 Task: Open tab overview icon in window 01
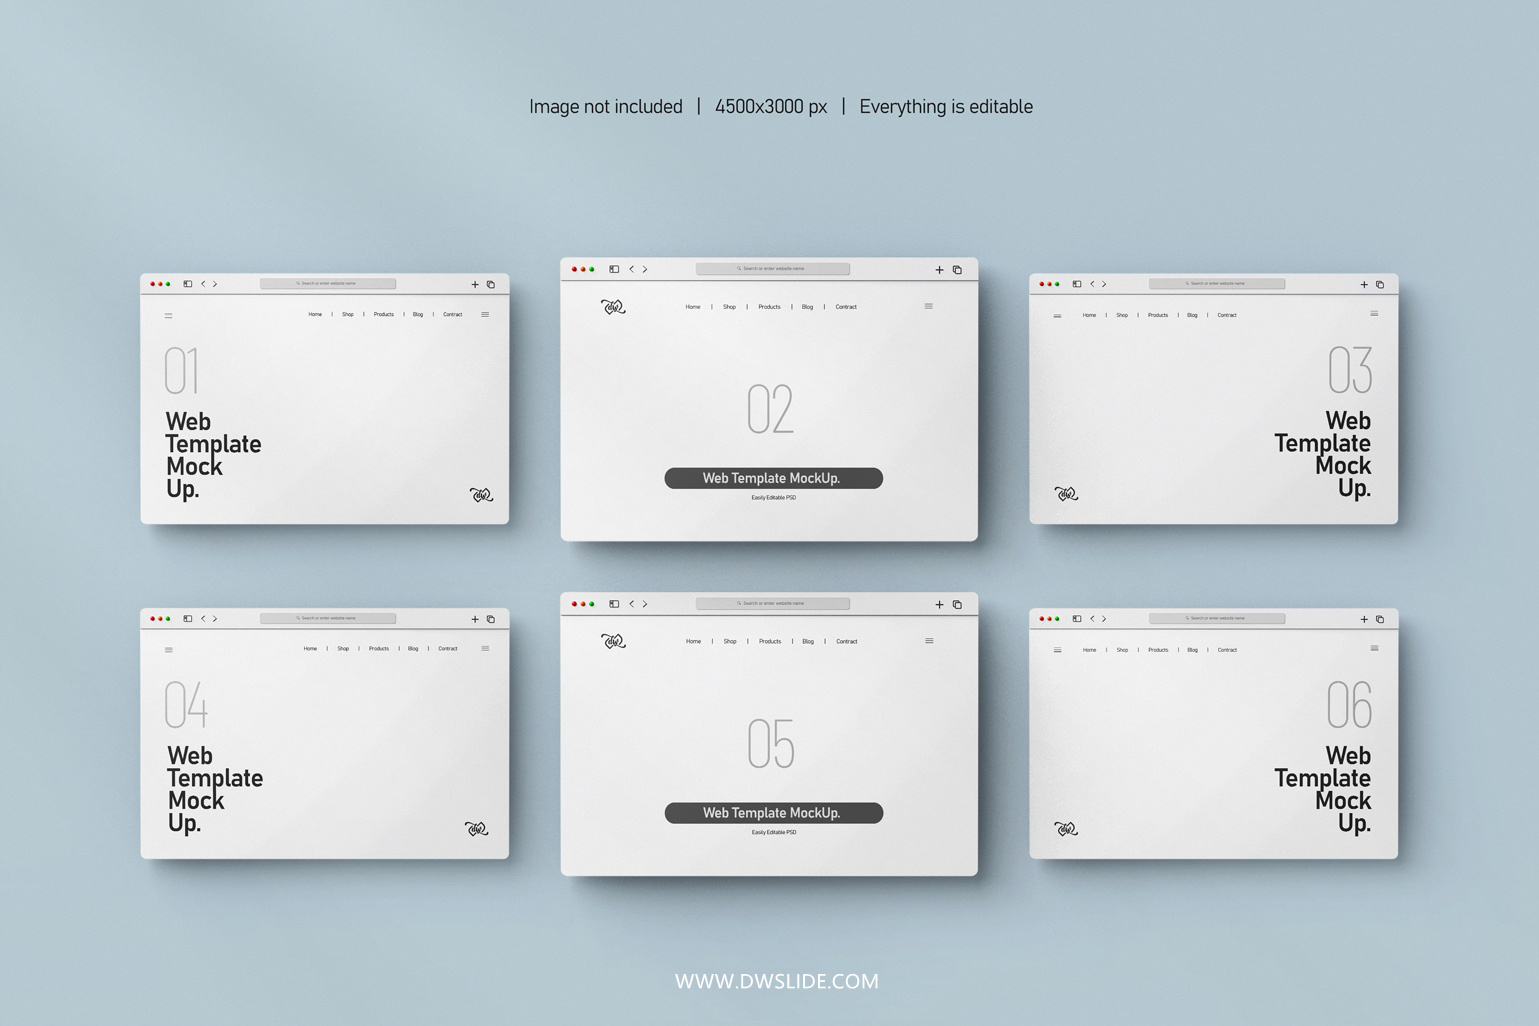coord(491,284)
